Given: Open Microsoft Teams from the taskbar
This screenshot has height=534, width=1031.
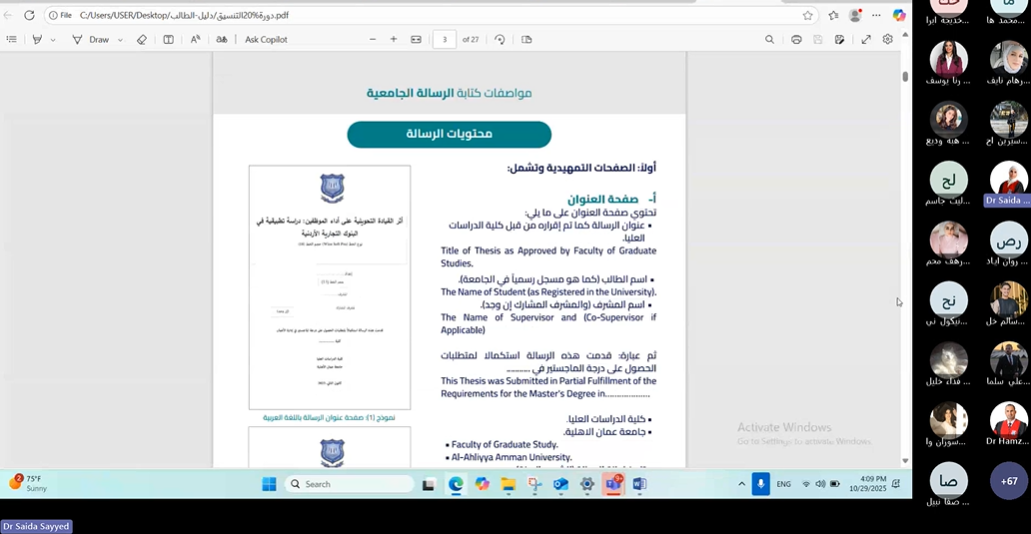Looking at the screenshot, I should (613, 484).
